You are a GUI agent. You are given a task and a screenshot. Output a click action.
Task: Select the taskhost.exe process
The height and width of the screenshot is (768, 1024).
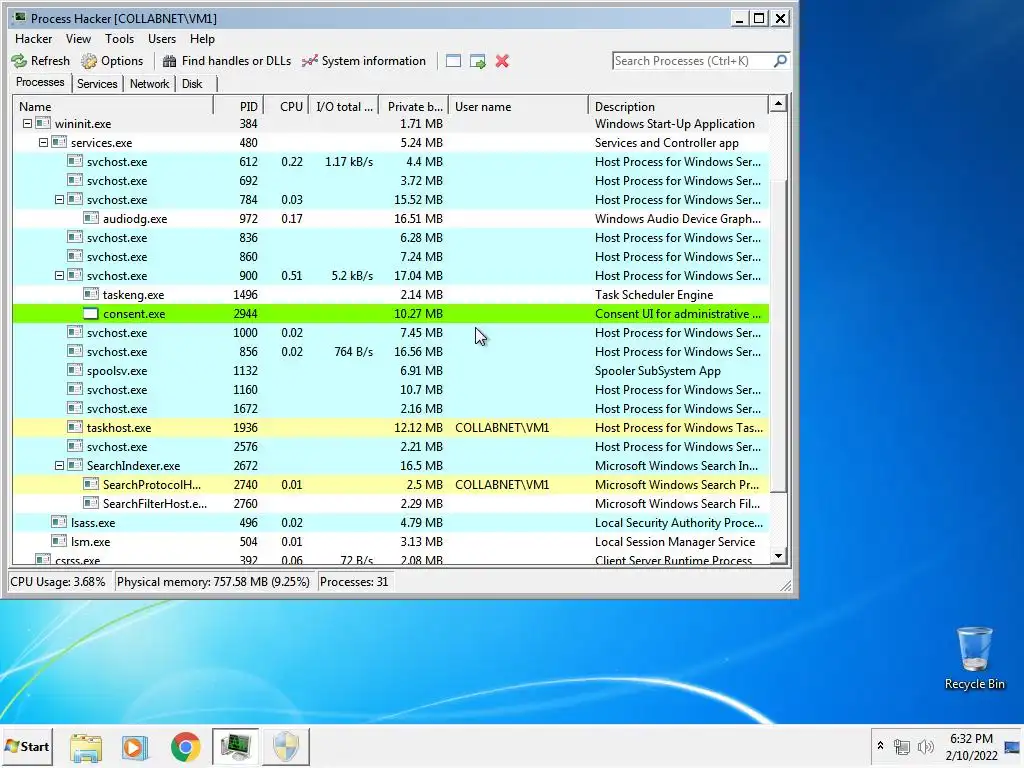pyautogui.click(x=391, y=428)
